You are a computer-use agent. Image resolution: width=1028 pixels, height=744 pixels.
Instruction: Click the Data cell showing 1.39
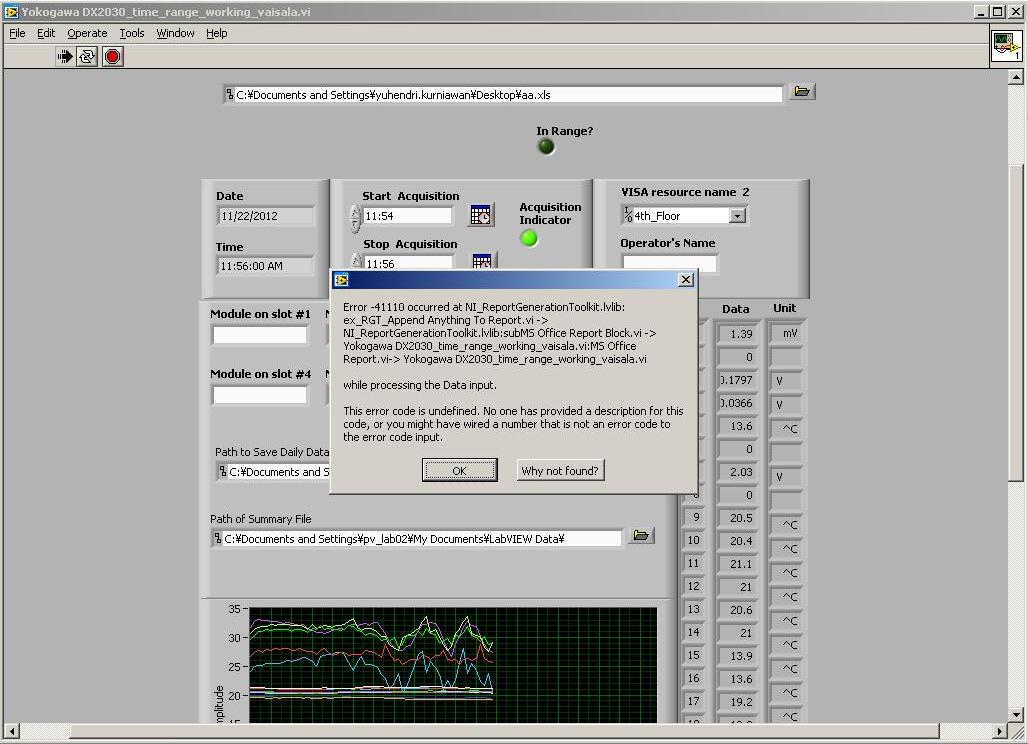click(x=738, y=334)
